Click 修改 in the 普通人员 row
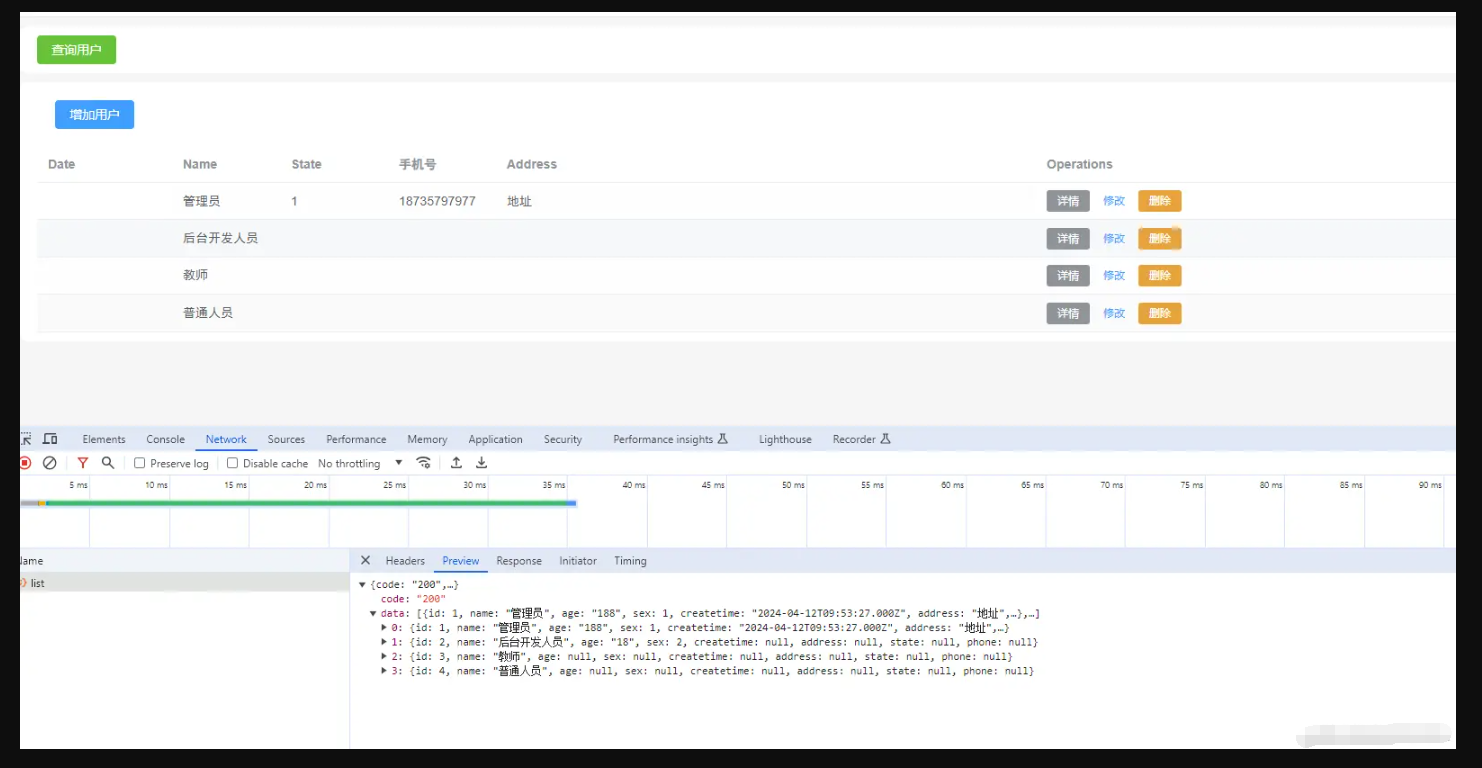1482x768 pixels. click(x=1114, y=313)
